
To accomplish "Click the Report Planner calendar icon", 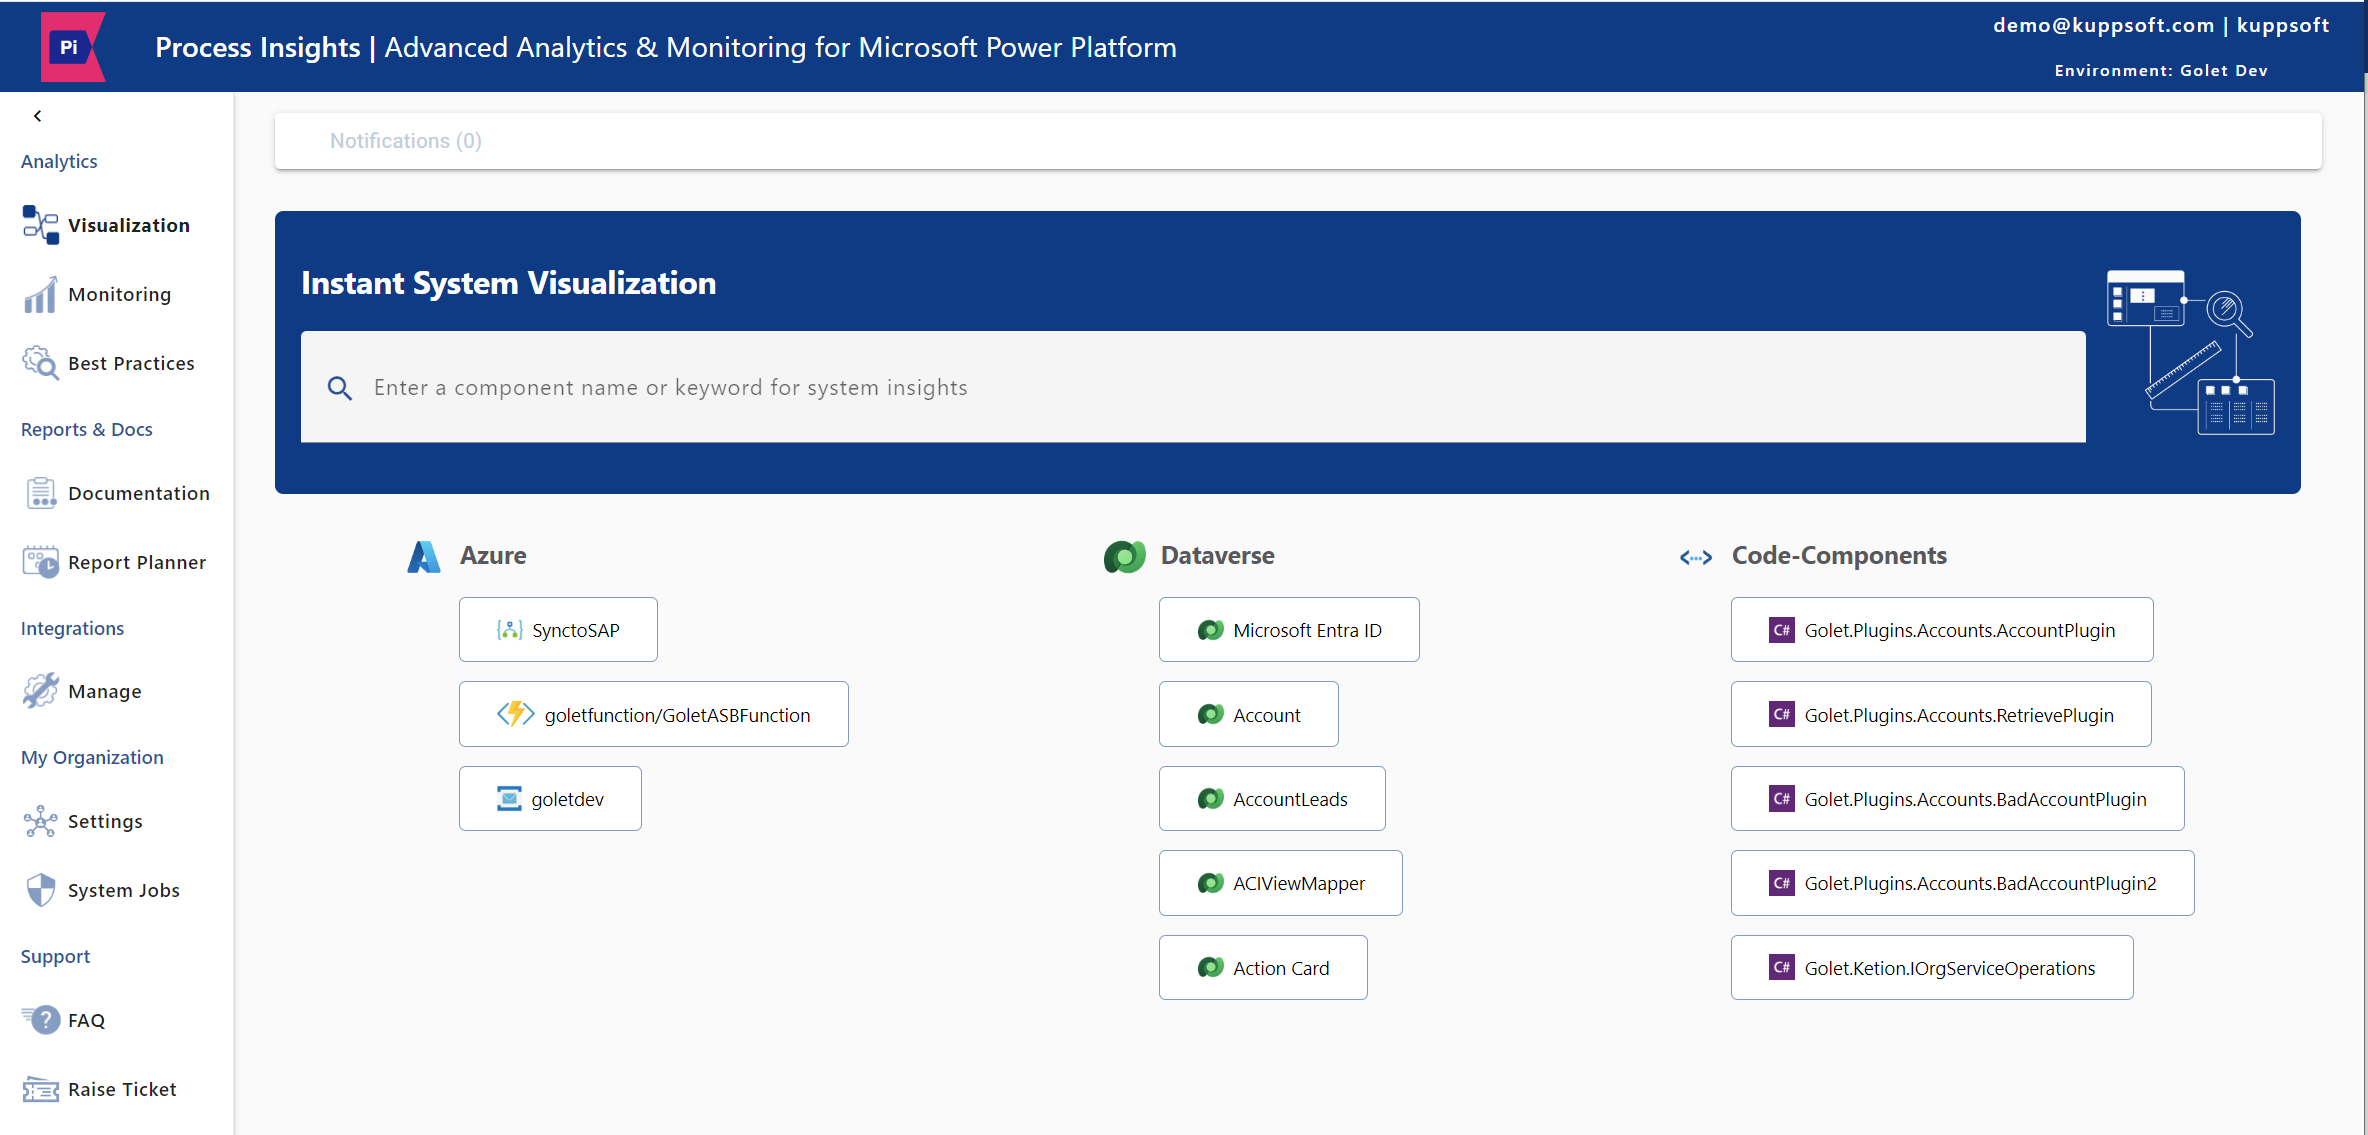I will 40,562.
